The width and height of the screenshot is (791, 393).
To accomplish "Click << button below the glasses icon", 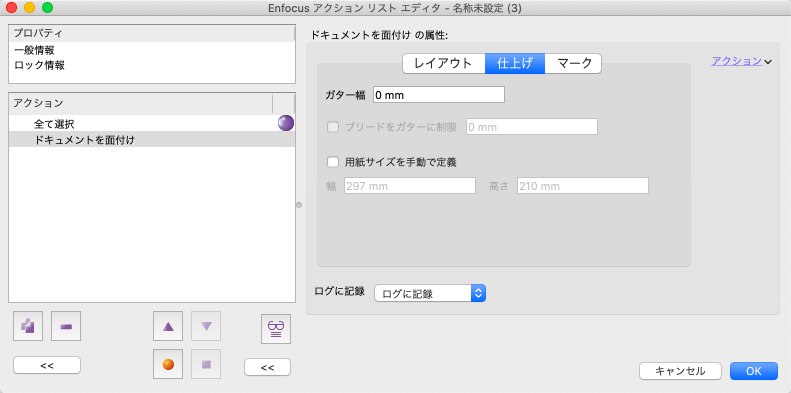I will (267, 367).
